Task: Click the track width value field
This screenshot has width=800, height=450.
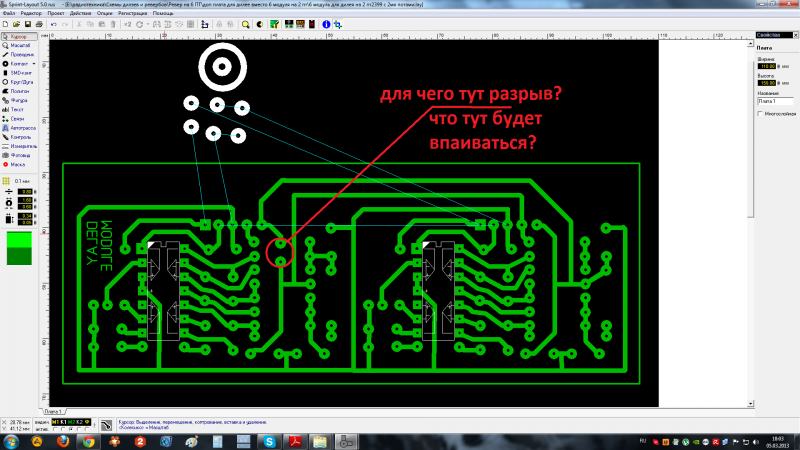Action: [24, 192]
